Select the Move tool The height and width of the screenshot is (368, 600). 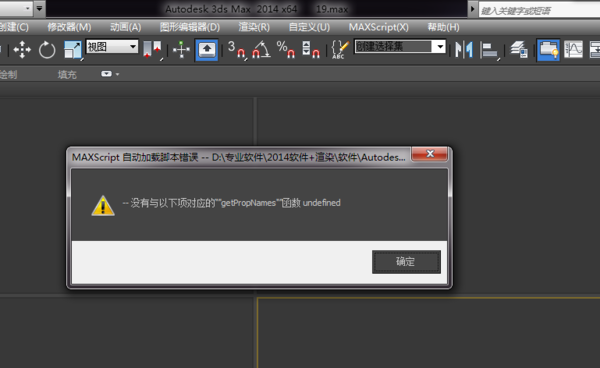point(22,50)
